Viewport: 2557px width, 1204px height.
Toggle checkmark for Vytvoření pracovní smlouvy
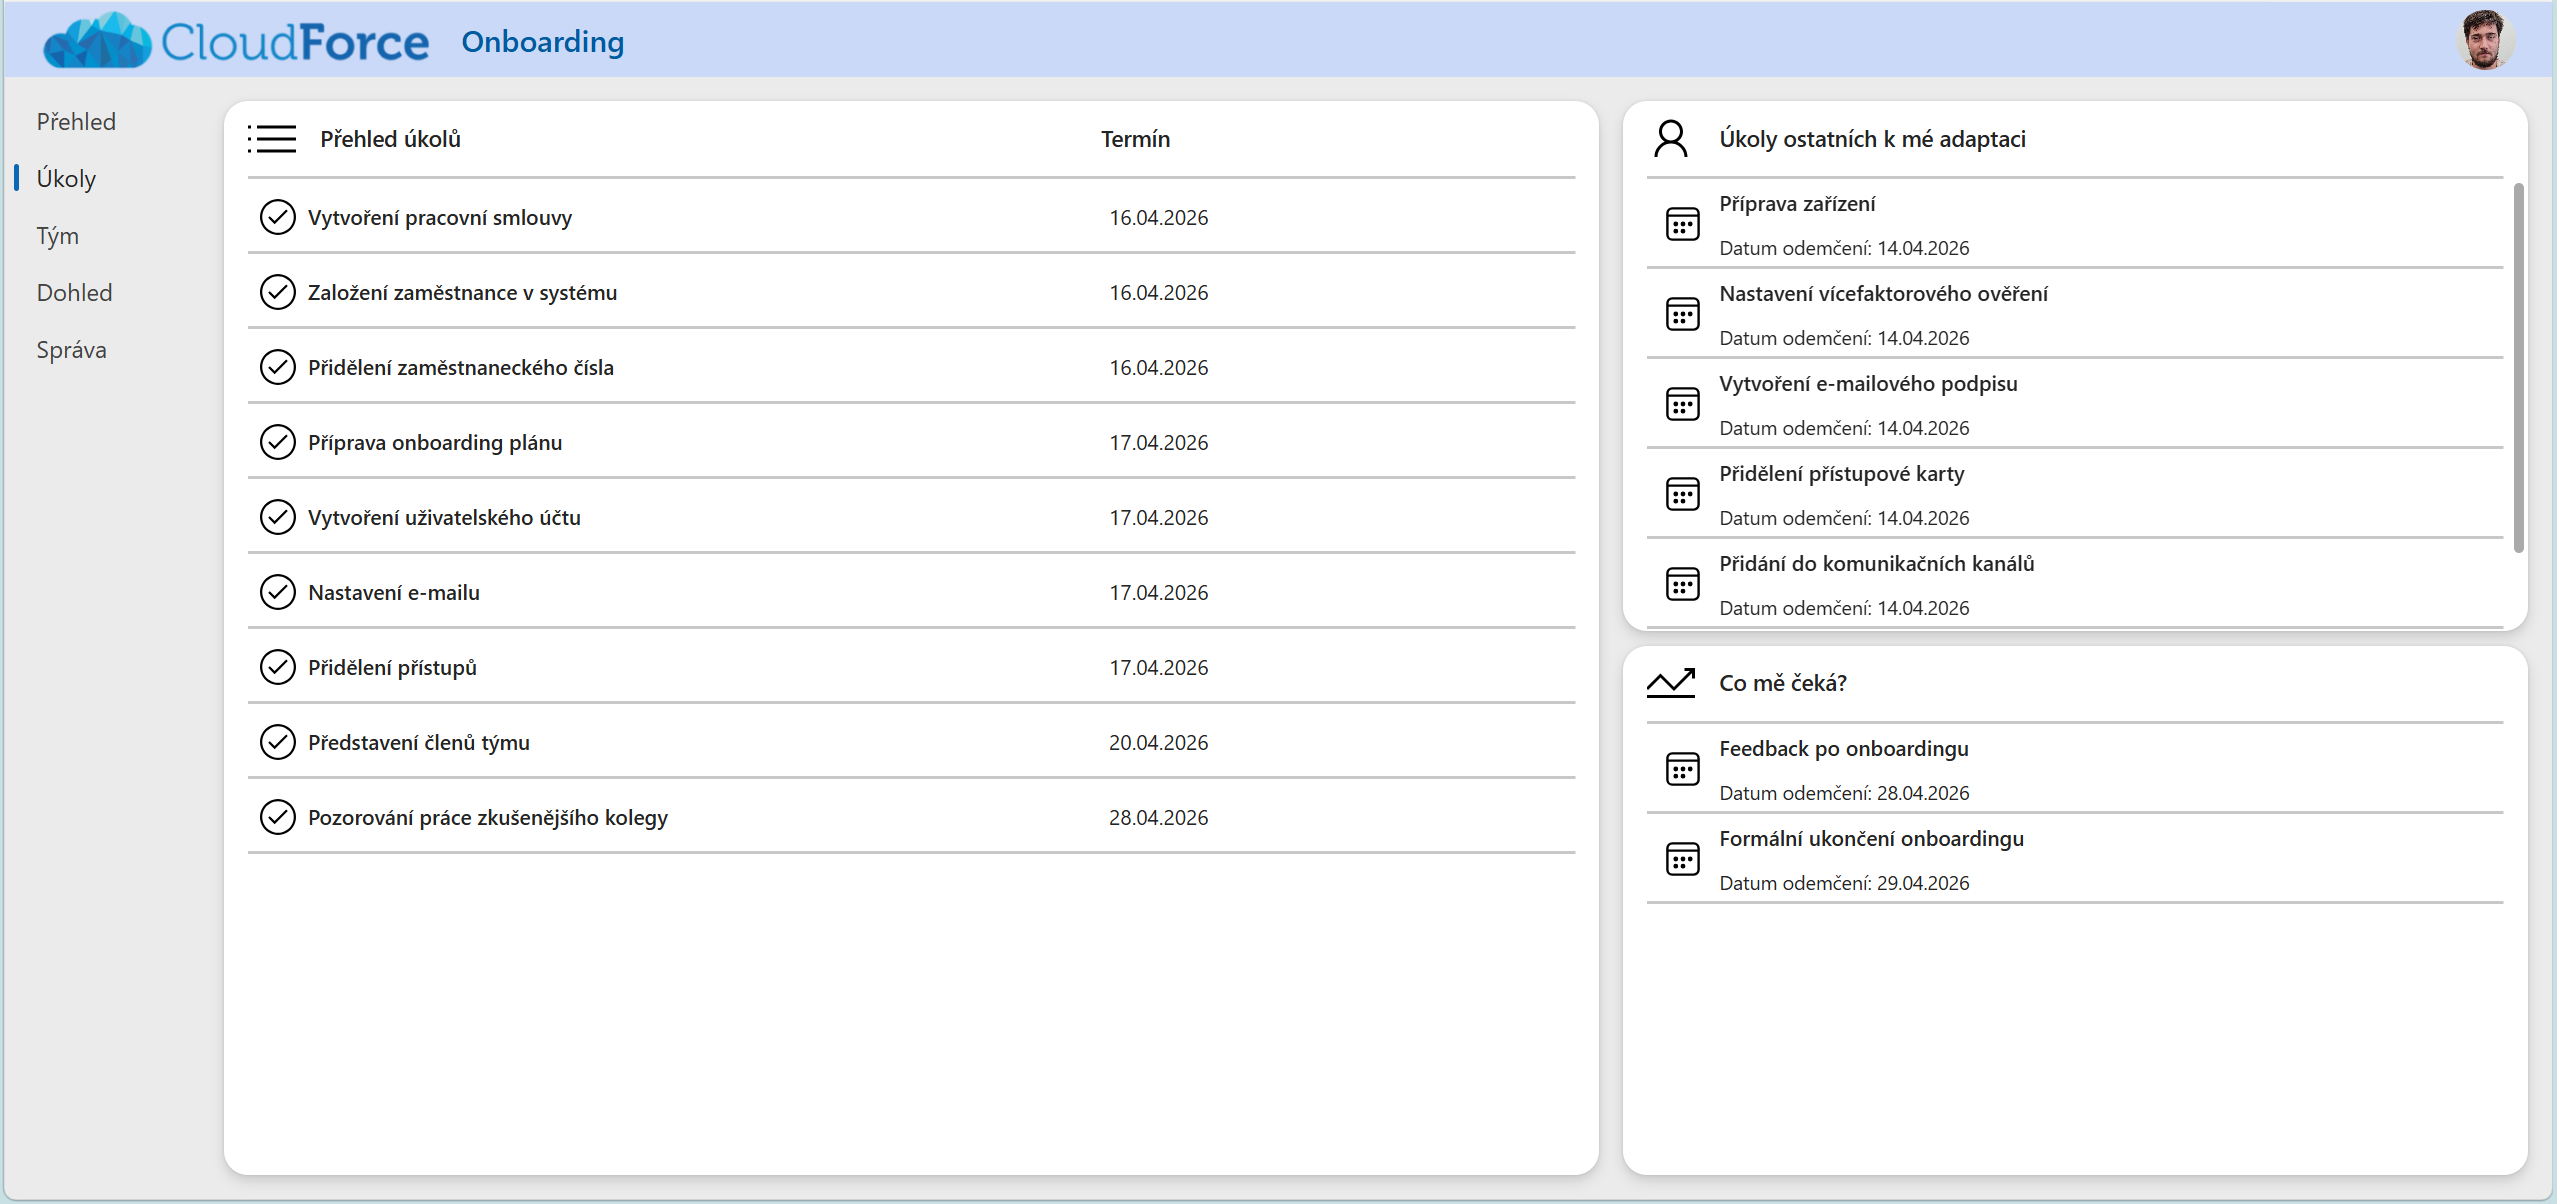(x=277, y=217)
